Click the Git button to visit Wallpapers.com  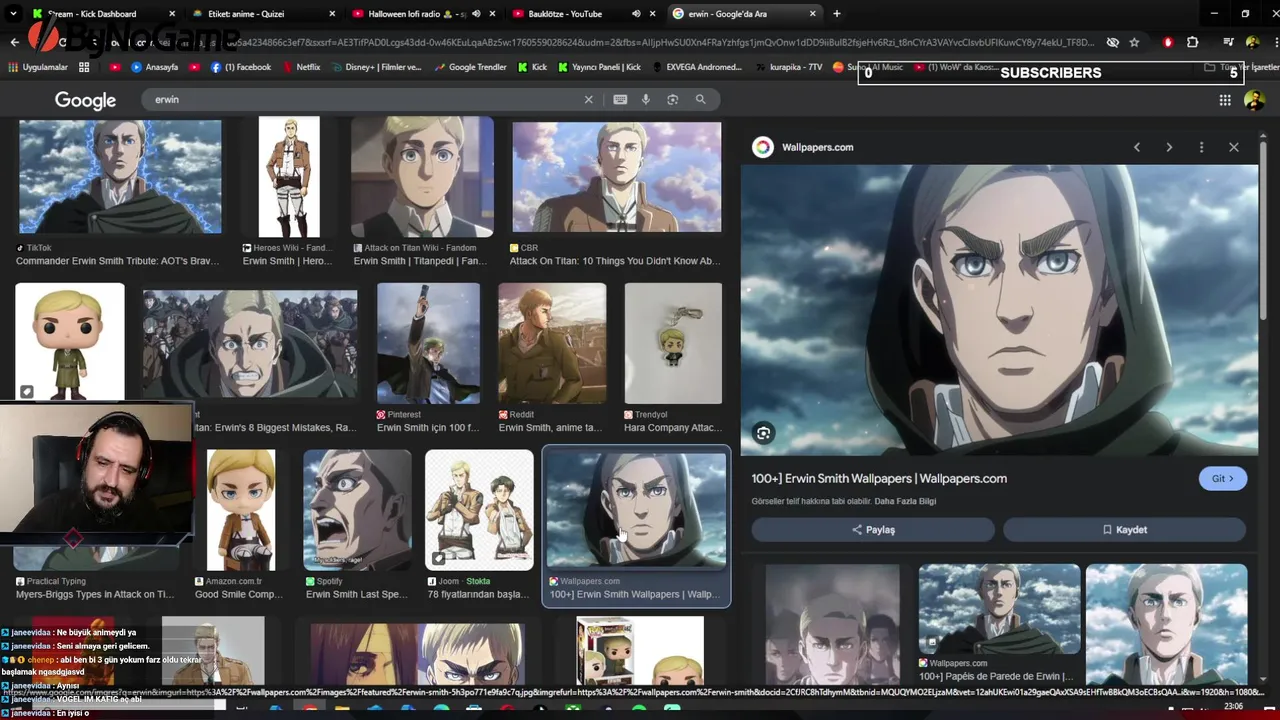1223,478
